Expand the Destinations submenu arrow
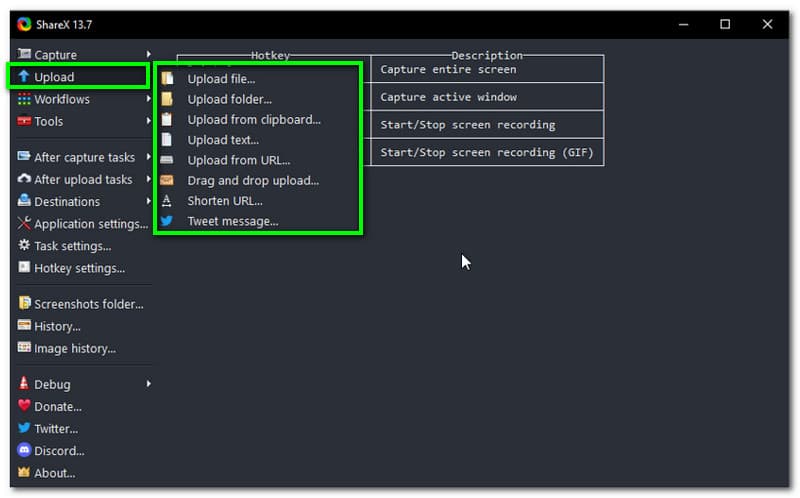Viewport: 800px width, 498px height. coord(148,201)
